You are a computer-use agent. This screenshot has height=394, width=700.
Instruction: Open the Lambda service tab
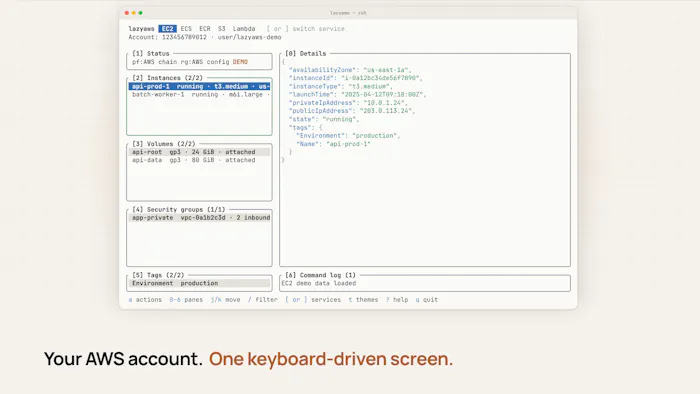(x=244, y=29)
